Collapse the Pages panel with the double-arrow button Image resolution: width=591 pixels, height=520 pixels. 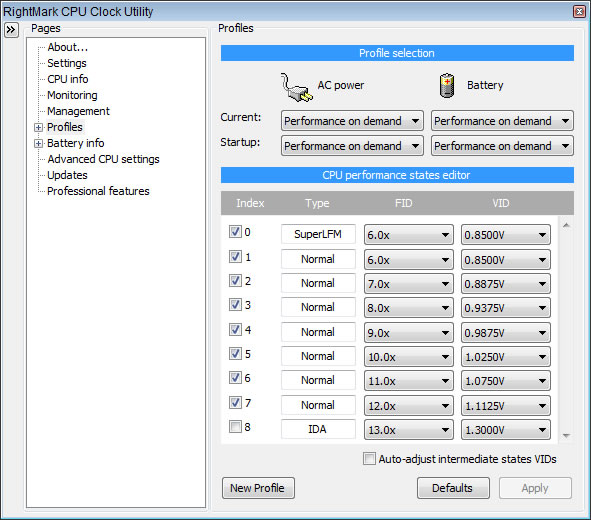11,30
